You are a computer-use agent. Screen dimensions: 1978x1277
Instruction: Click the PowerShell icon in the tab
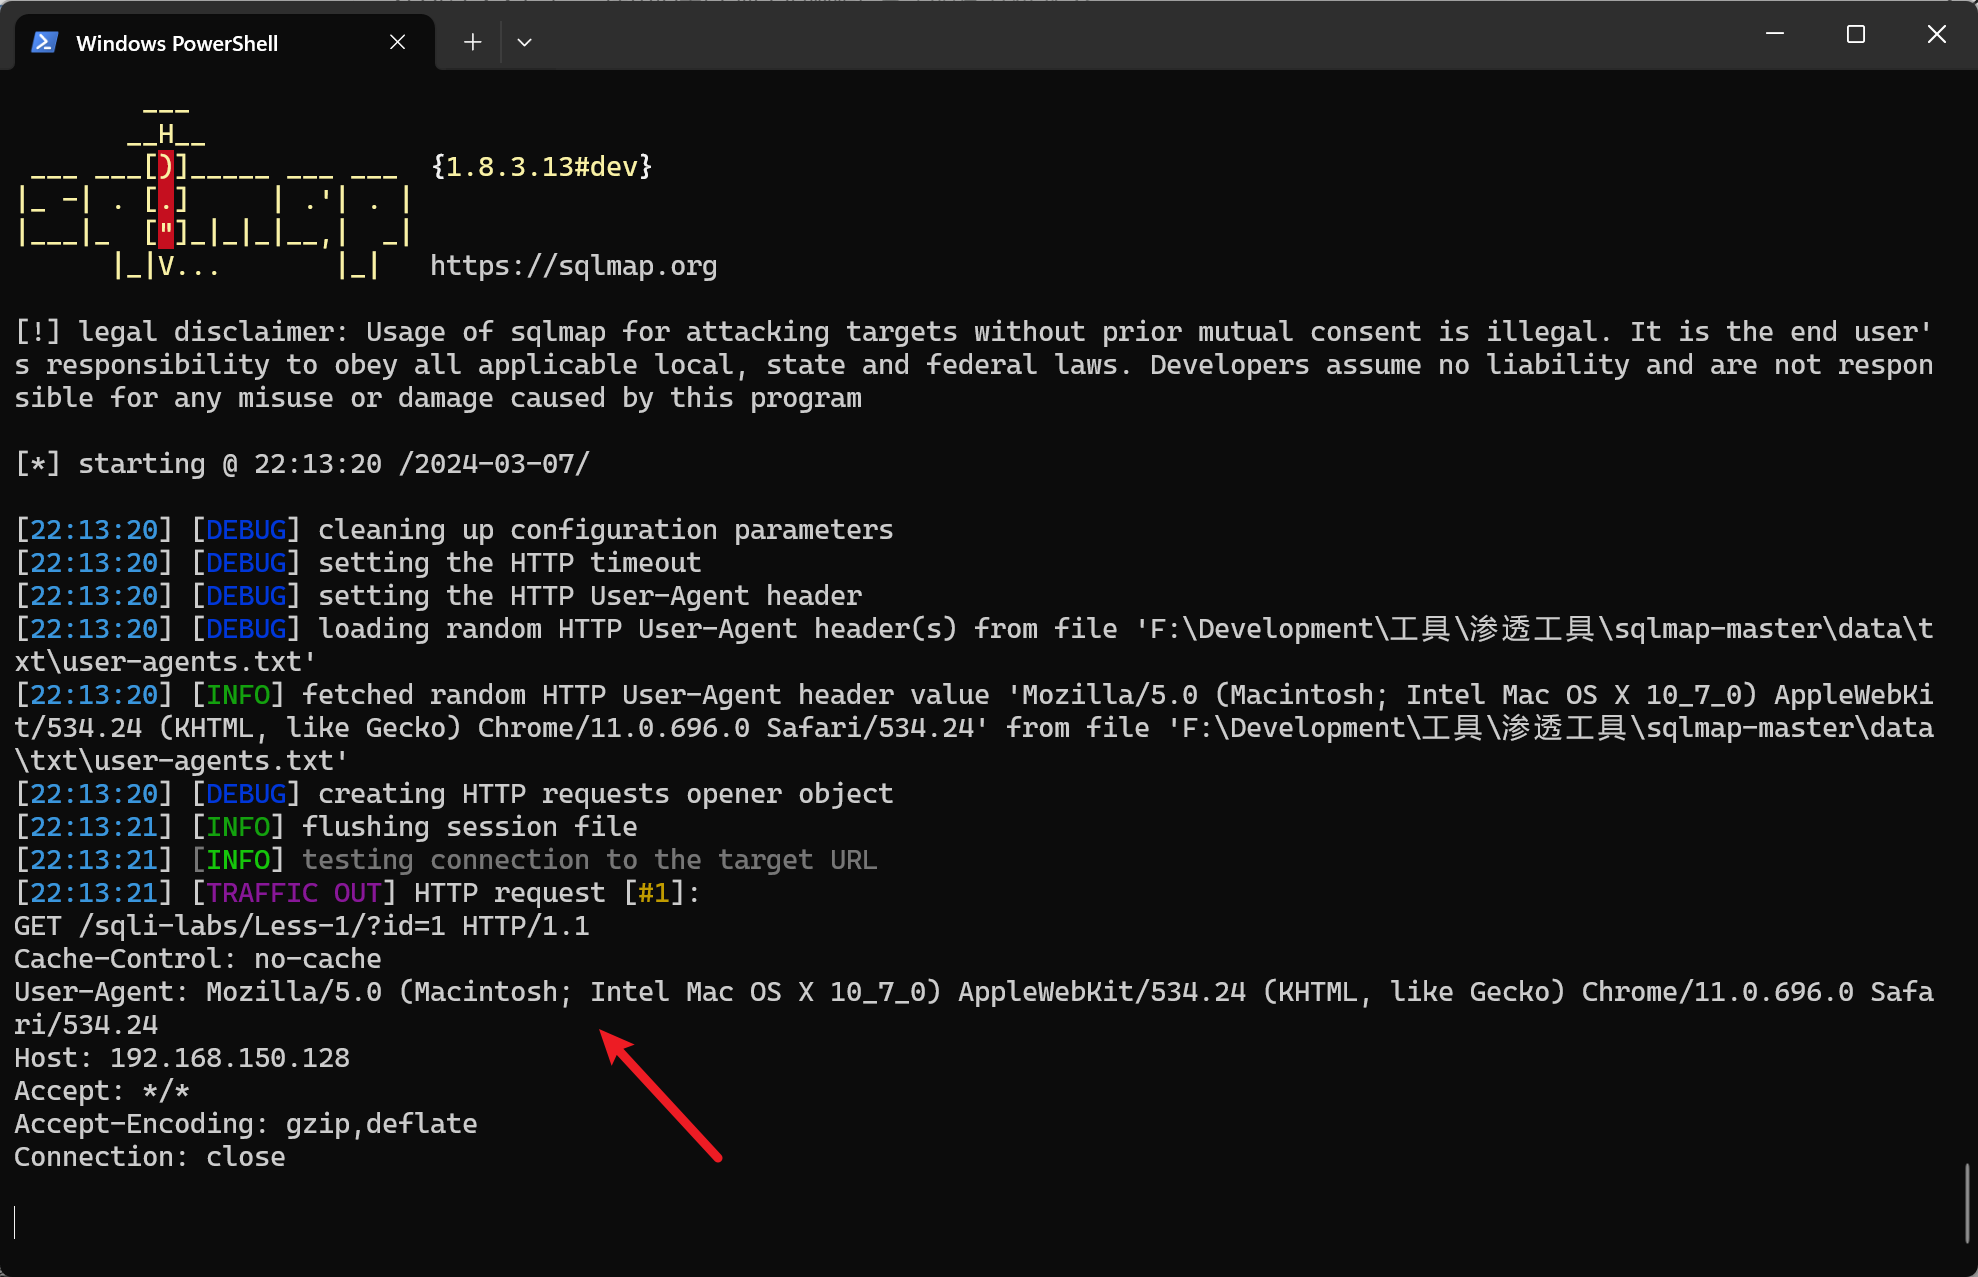coord(44,42)
